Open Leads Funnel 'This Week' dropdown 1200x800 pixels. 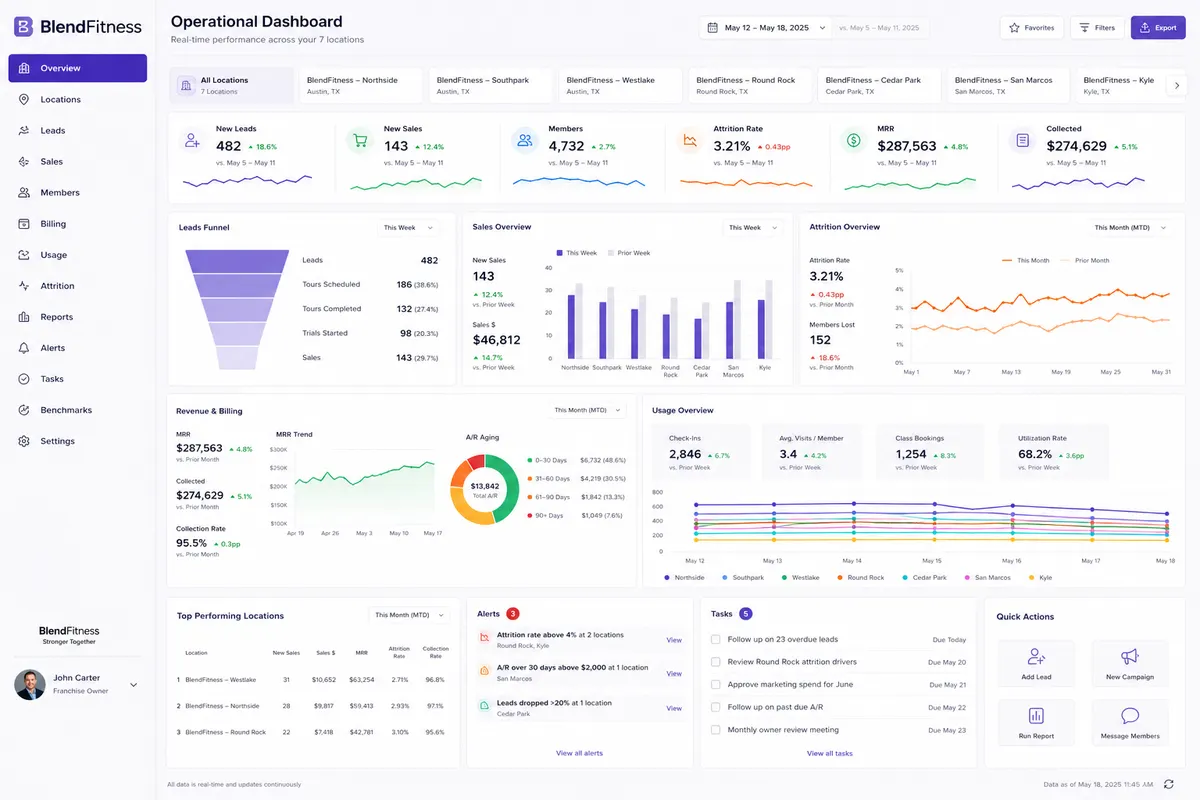click(x=408, y=228)
